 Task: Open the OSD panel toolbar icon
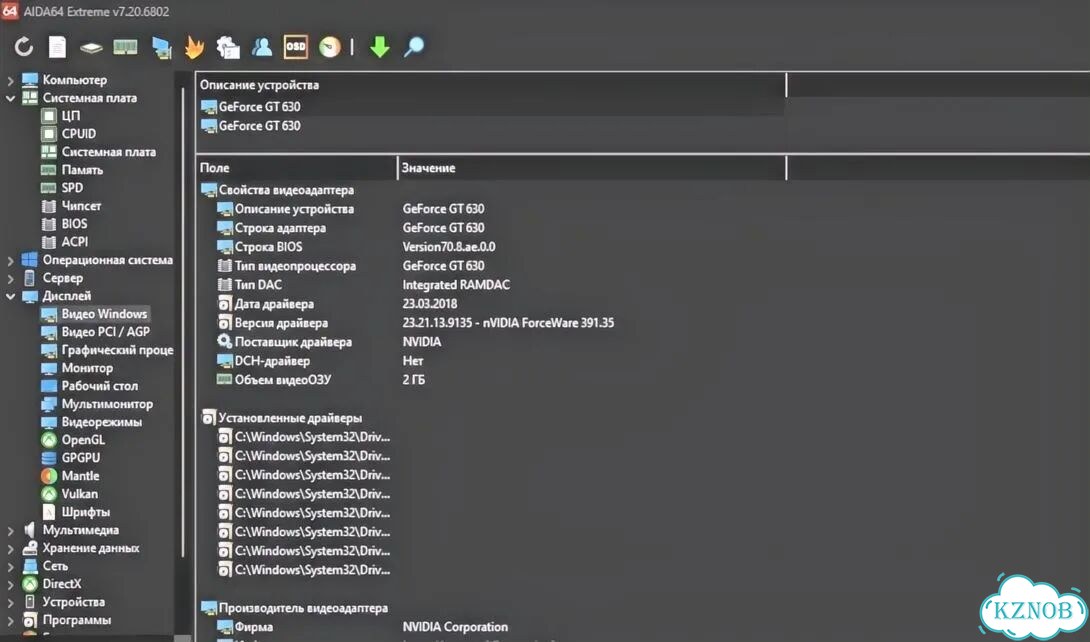tap(295, 47)
